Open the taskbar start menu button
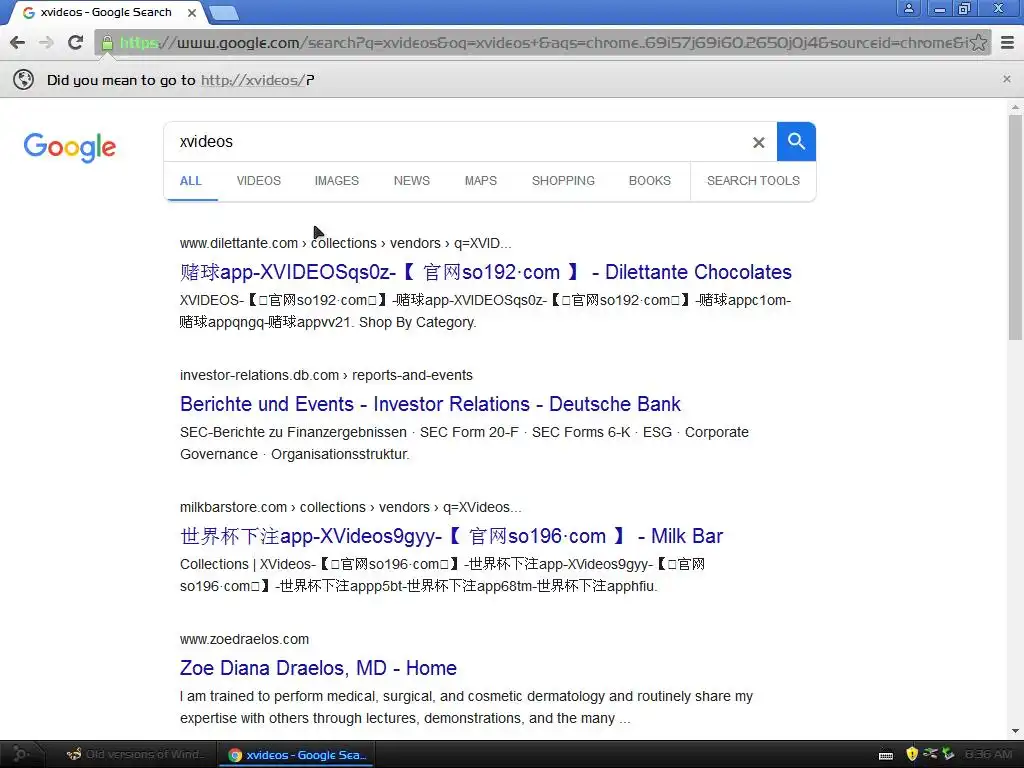Viewport: 1024px width, 768px height. click(20, 754)
